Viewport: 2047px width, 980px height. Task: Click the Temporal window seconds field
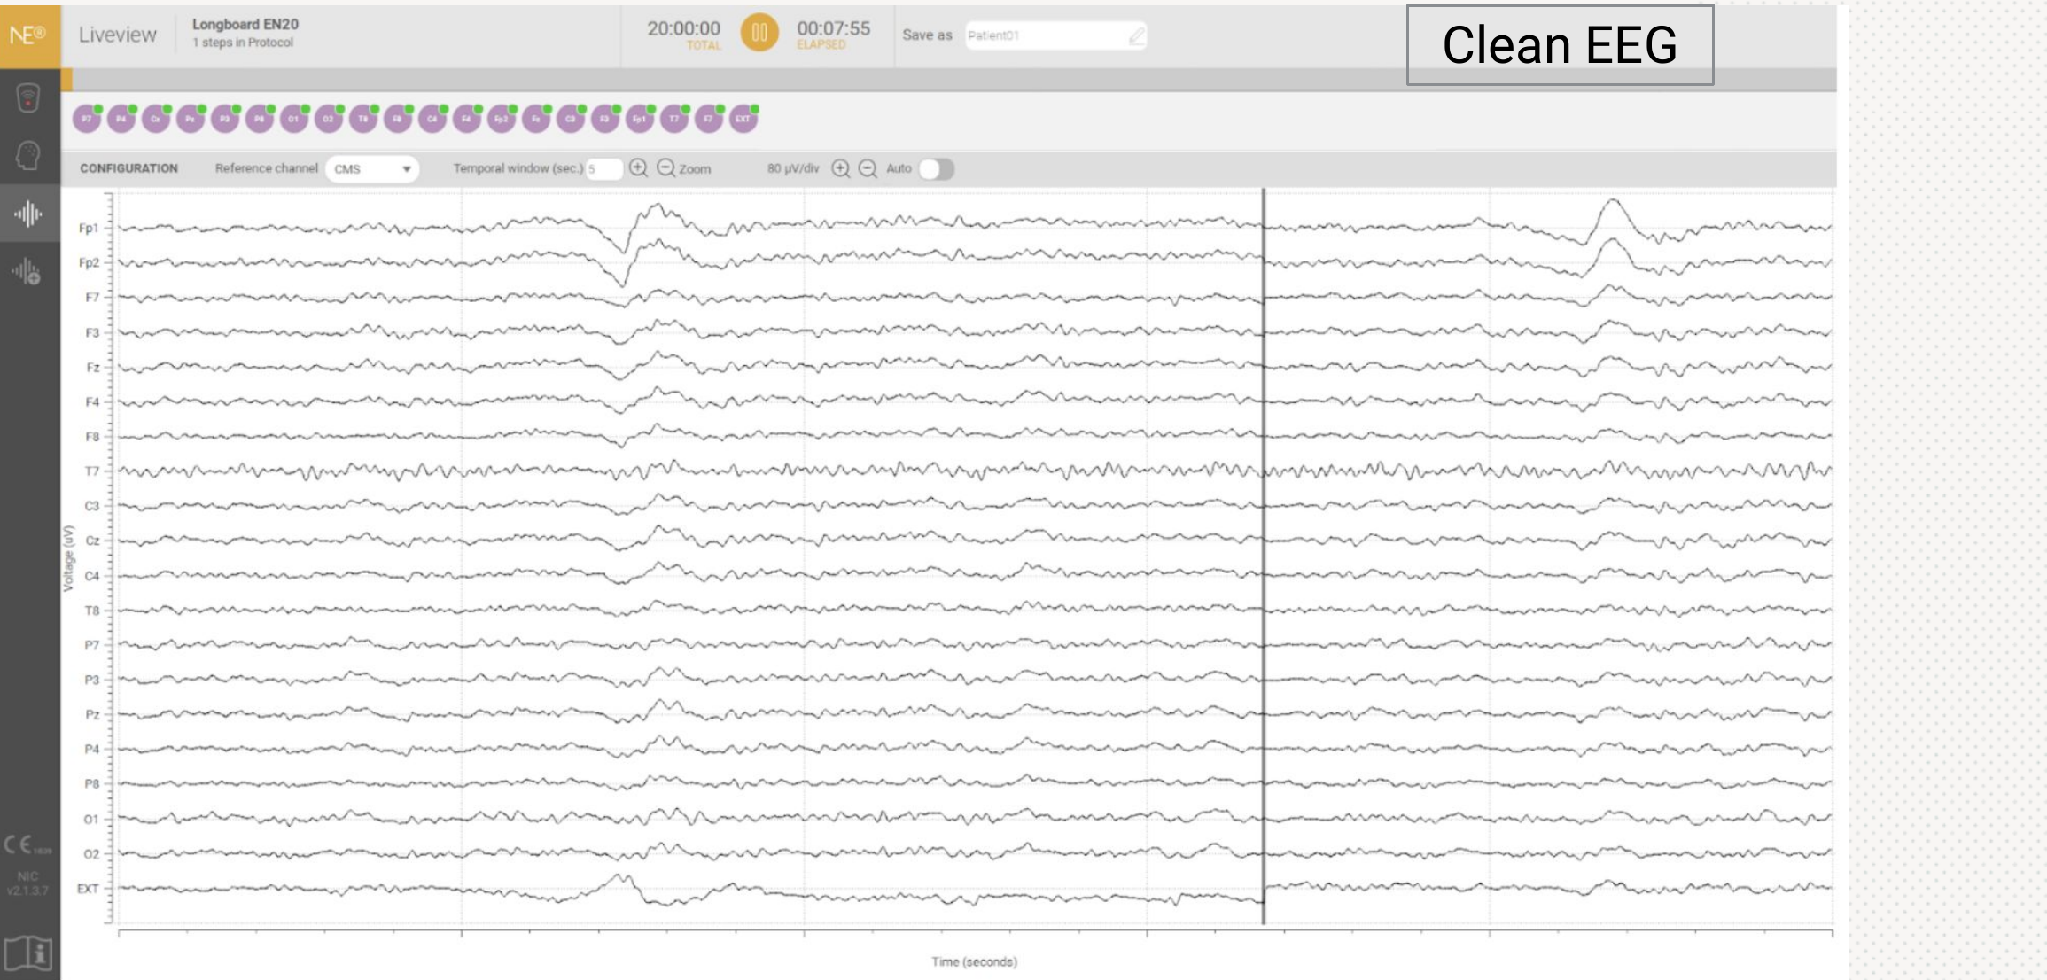click(x=604, y=169)
